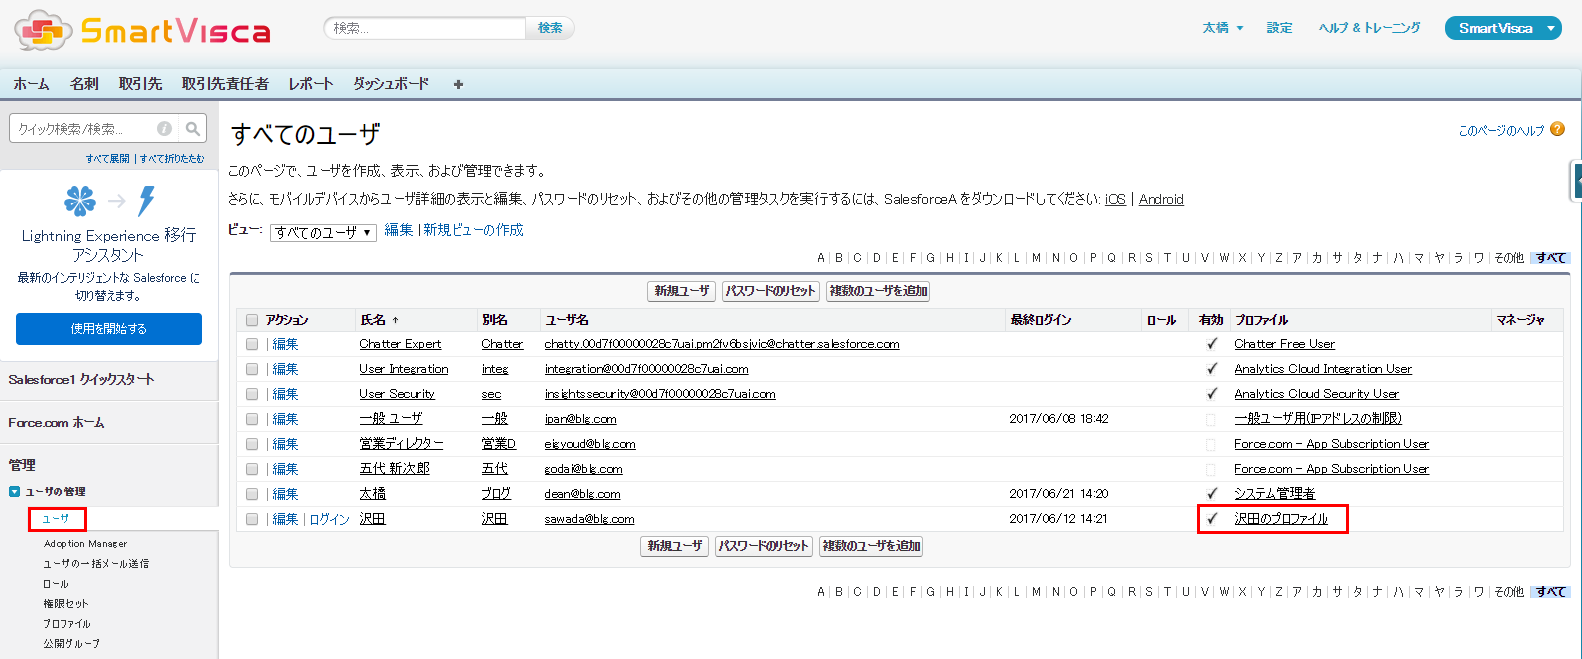The width and height of the screenshot is (1582, 659).
Task: Check the User Integration row checkbox
Action: pyautogui.click(x=252, y=369)
